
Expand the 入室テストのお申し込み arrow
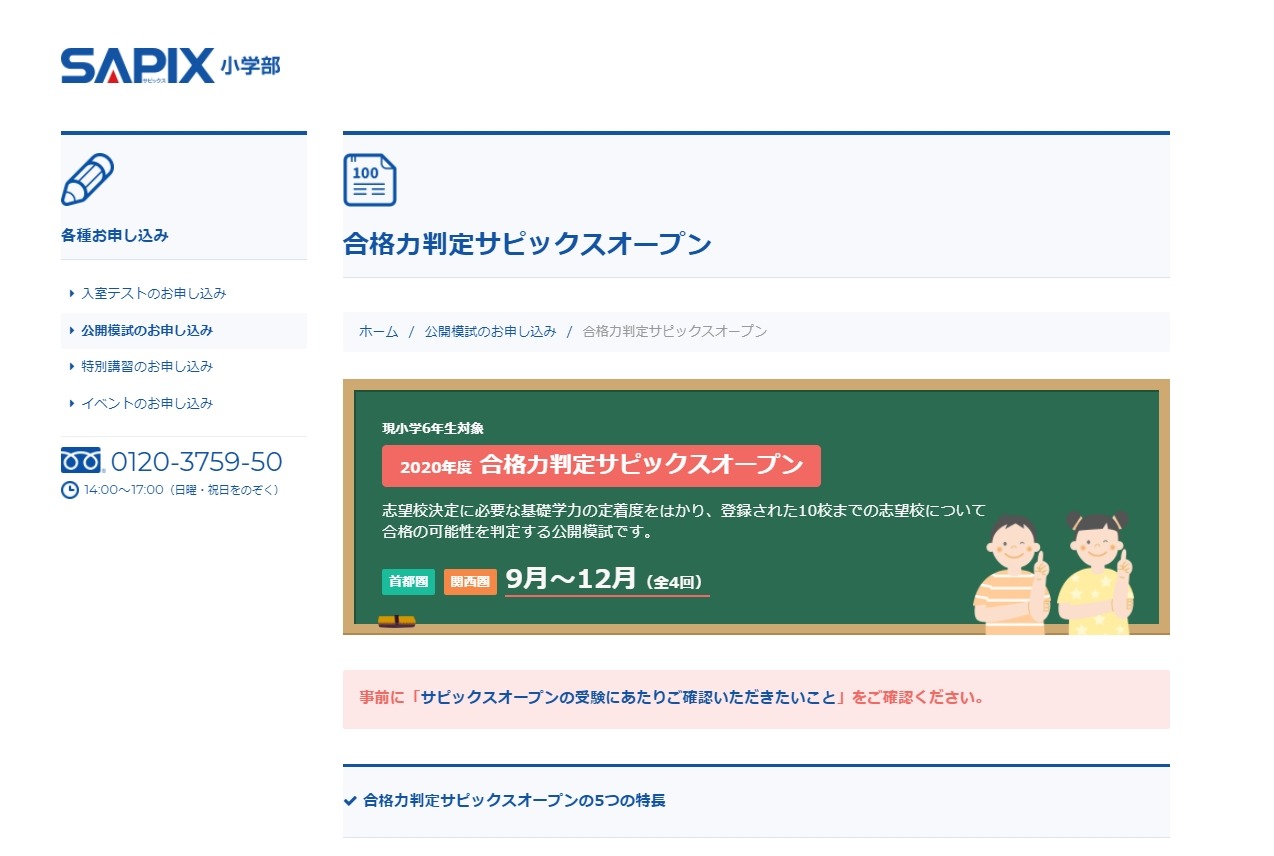pyautogui.click(x=70, y=293)
